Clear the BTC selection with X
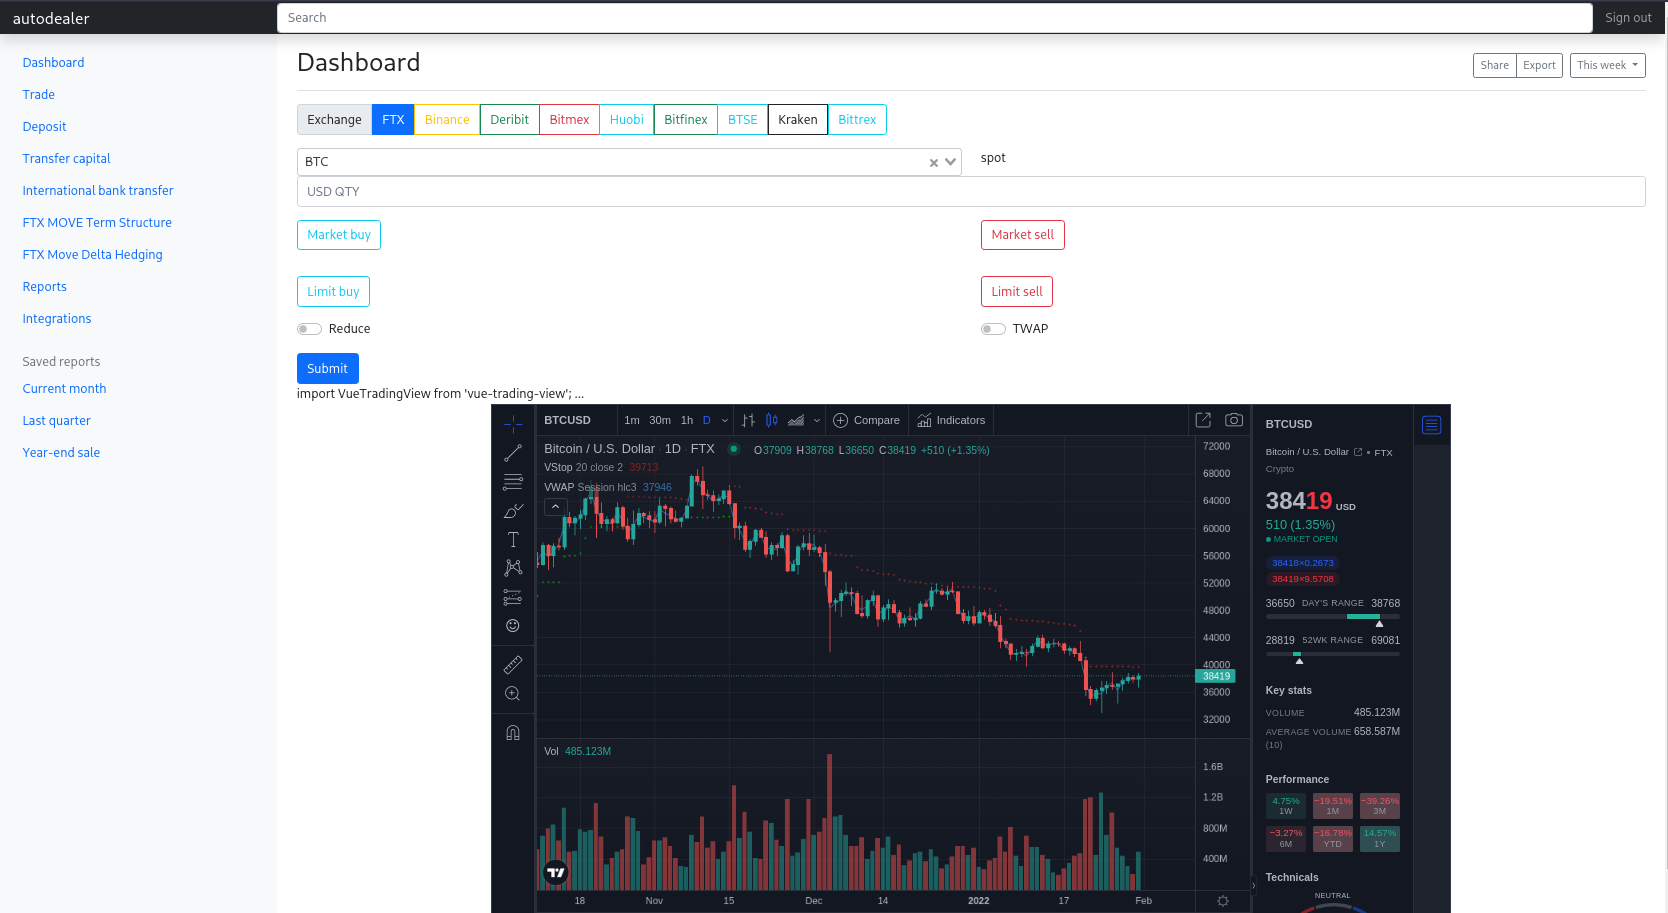The height and width of the screenshot is (913, 1668). (934, 163)
